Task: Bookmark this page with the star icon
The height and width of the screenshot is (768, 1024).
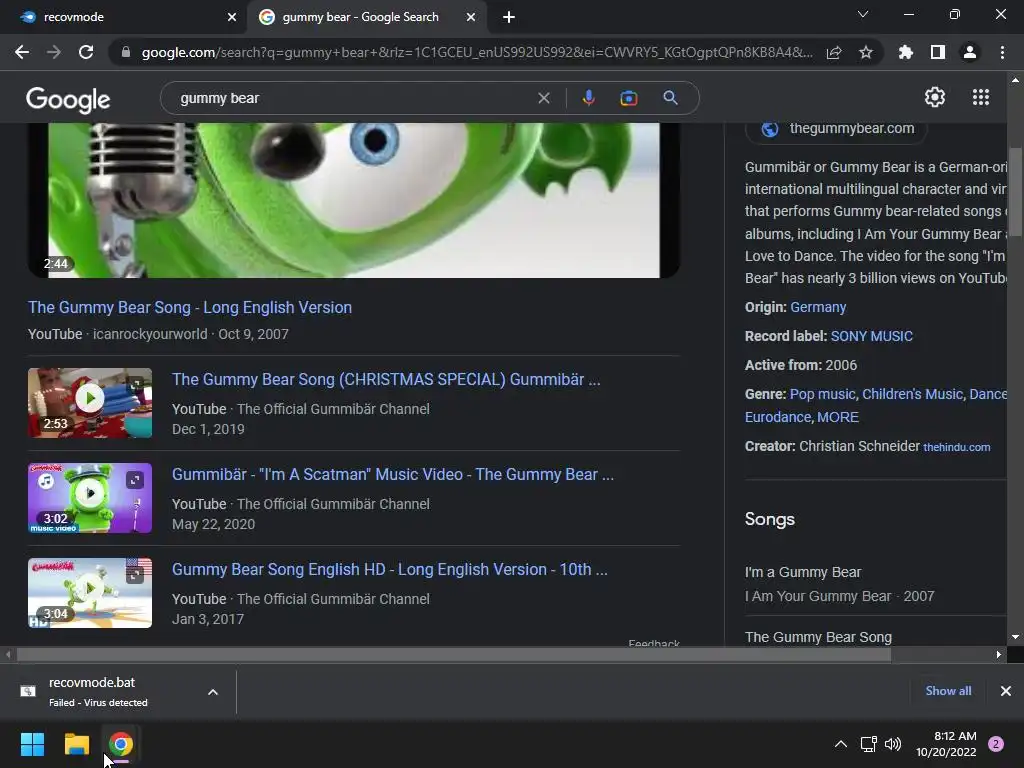Action: point(866,52)
